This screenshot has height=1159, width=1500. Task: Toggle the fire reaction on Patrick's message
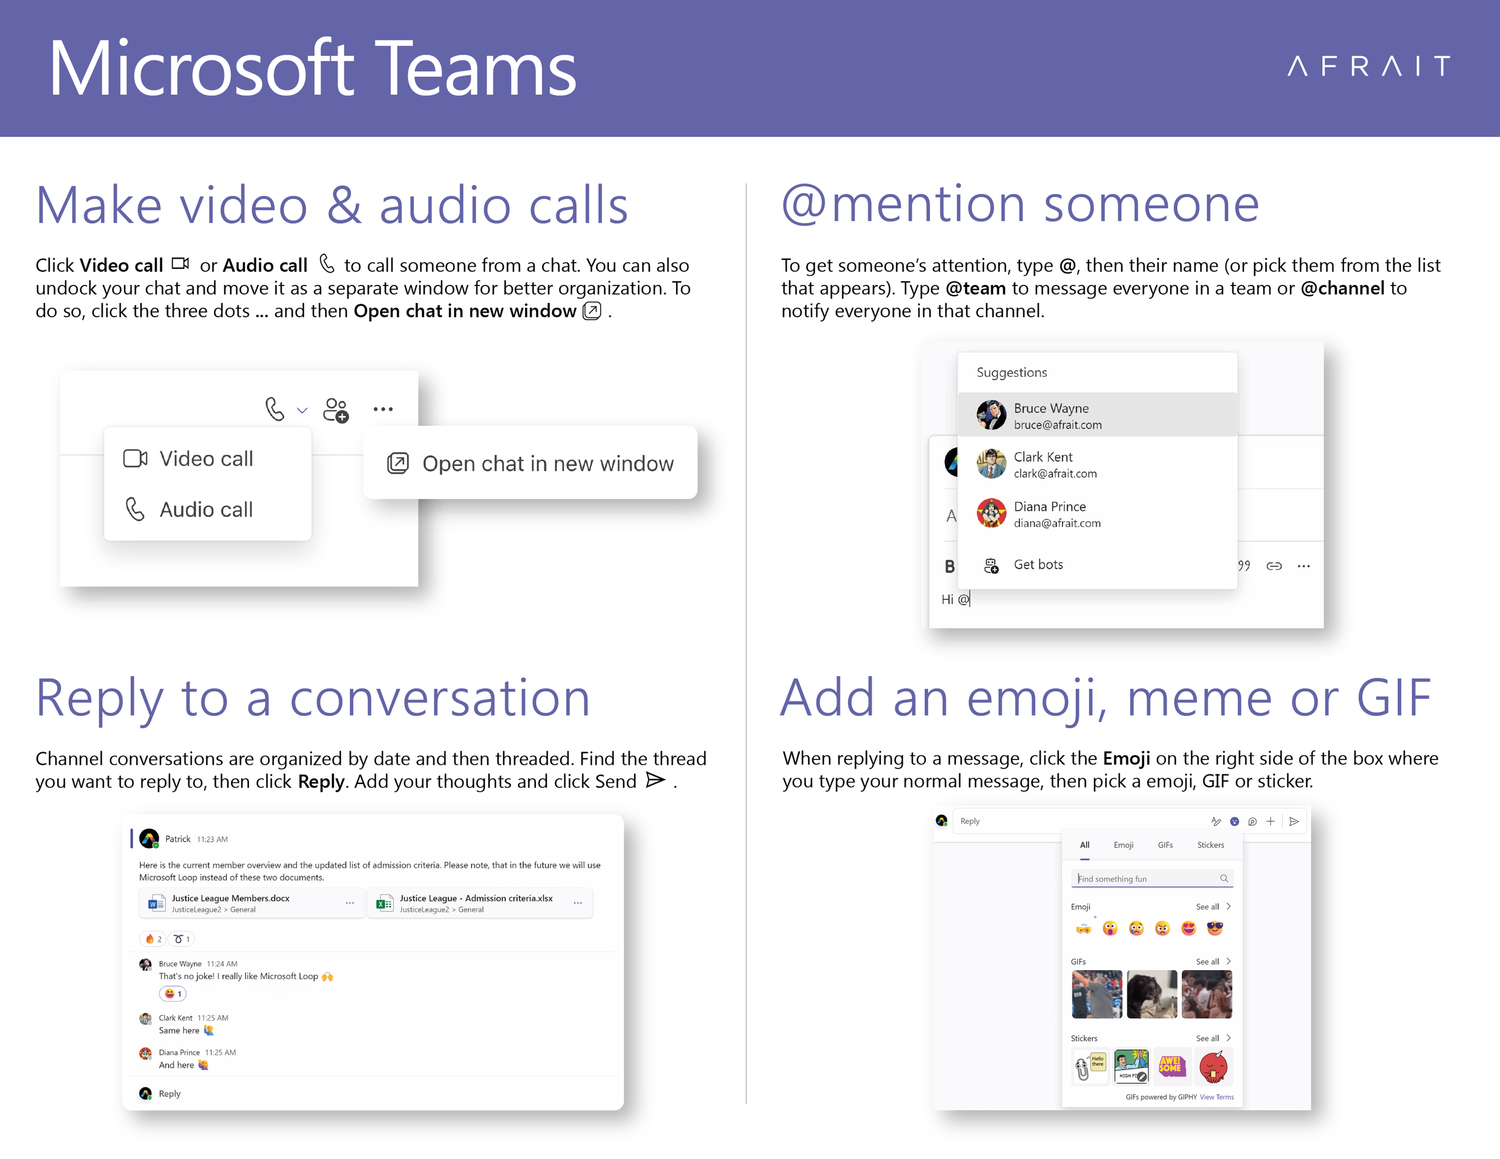point(151,939)
